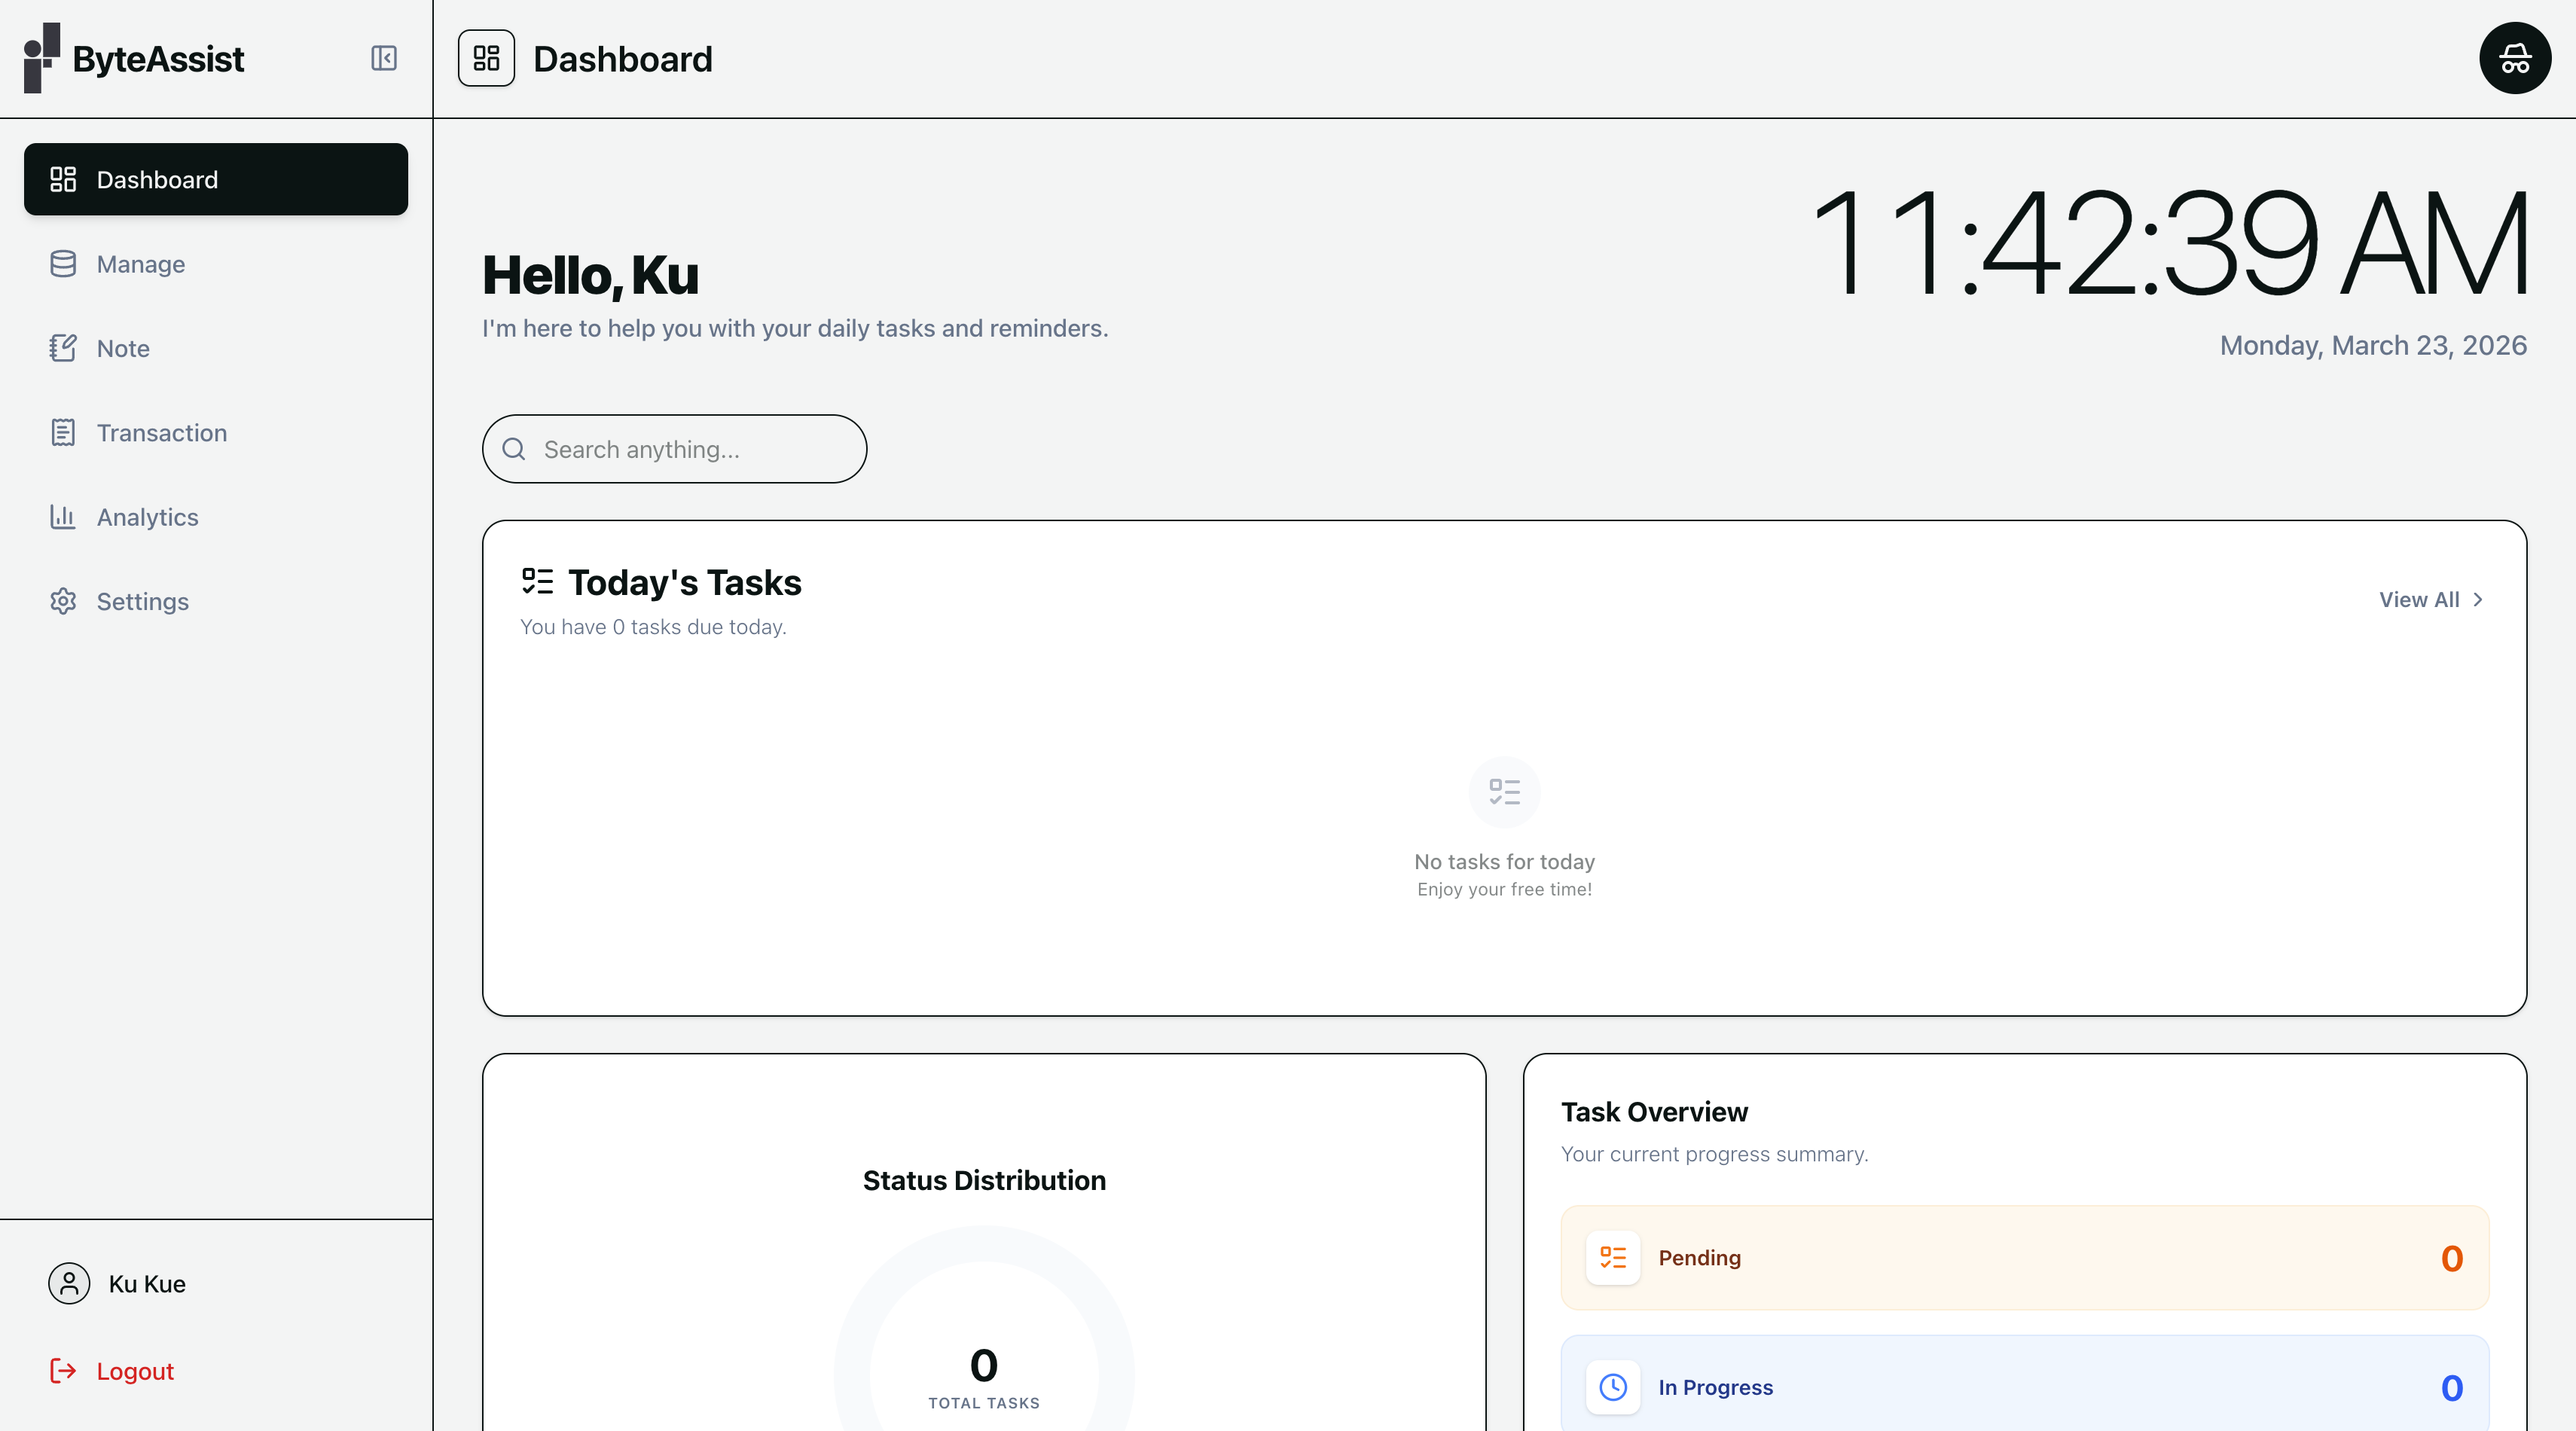Click the Task Overview heading
Viewport: 2576px width, 1431px height.
click(x=1654, y=1112)
